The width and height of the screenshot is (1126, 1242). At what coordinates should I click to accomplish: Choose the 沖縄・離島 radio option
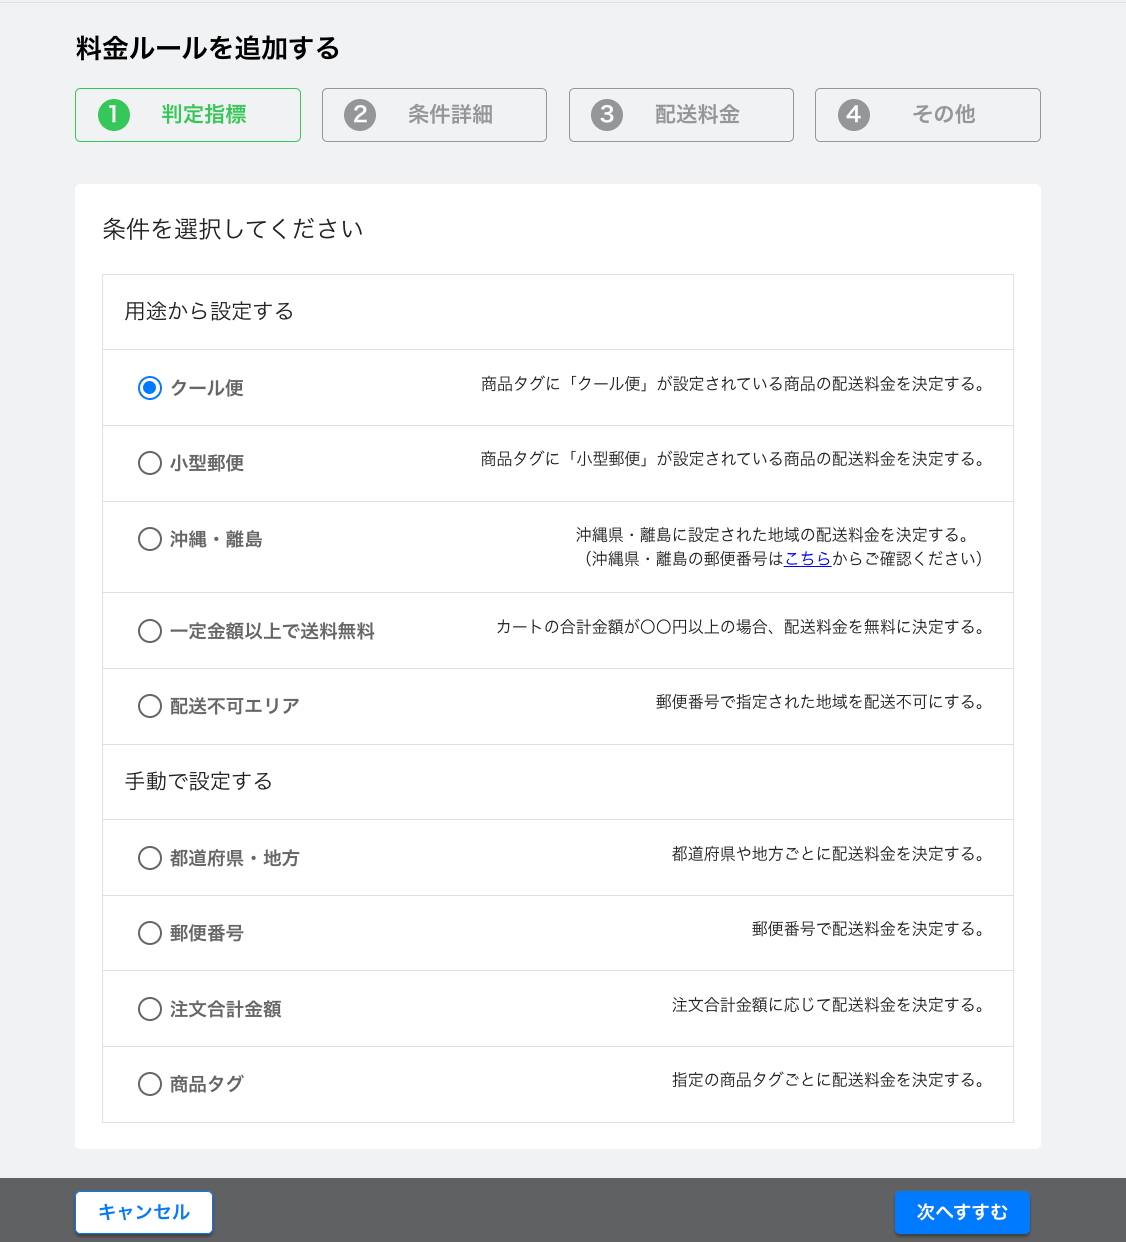(150, 539)
